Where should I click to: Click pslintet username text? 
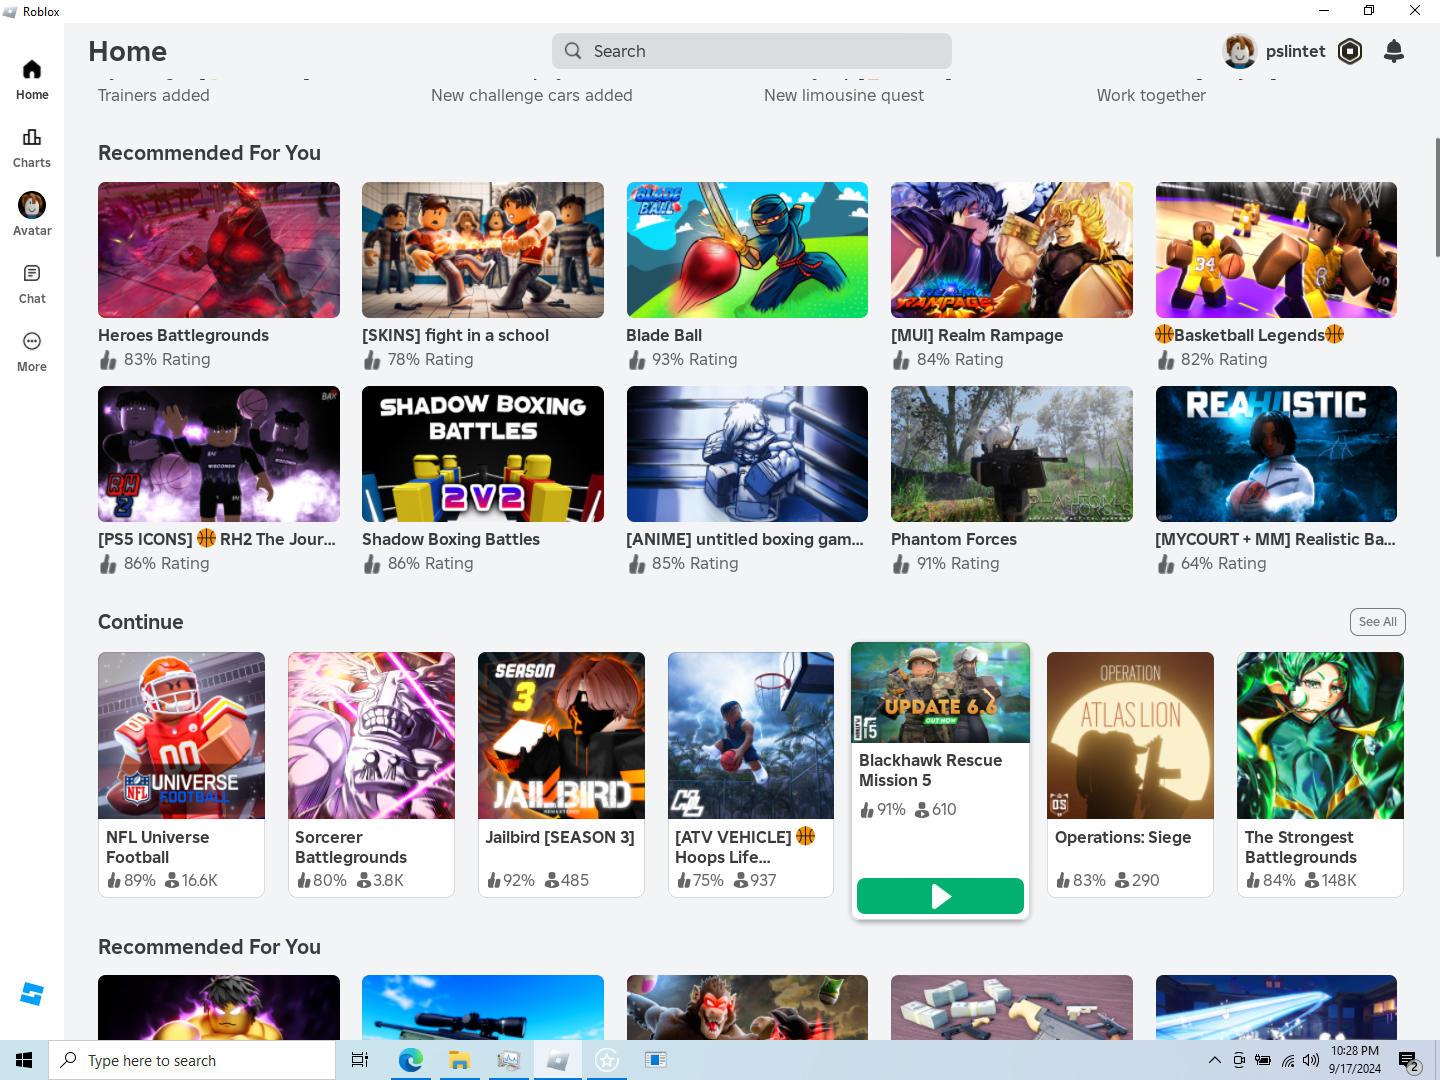(x=1295, y=51)
